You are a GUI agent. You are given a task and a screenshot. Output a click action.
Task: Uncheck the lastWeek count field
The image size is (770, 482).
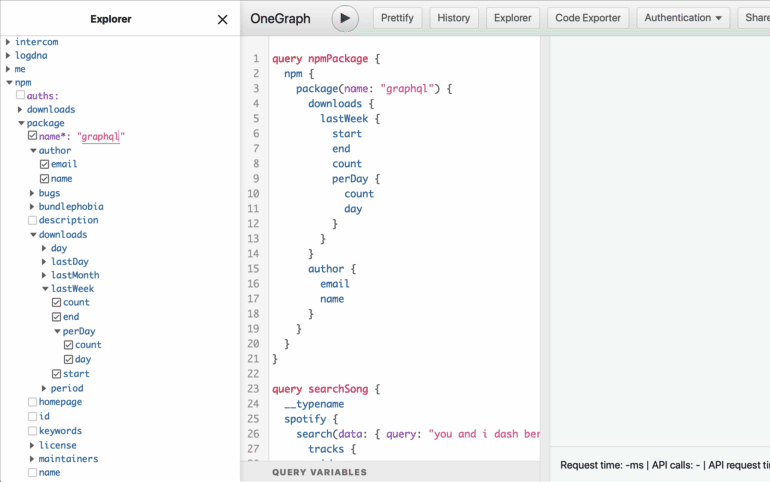pos(57,302)
